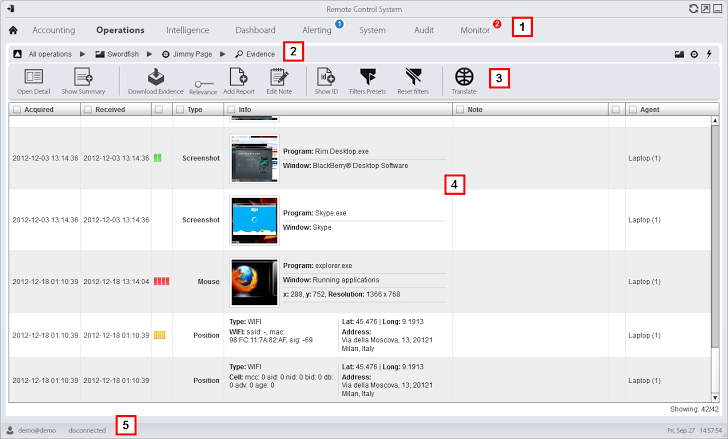Enable the Agent column checkbox
The image size is (728, 439).
pos(632,109)
